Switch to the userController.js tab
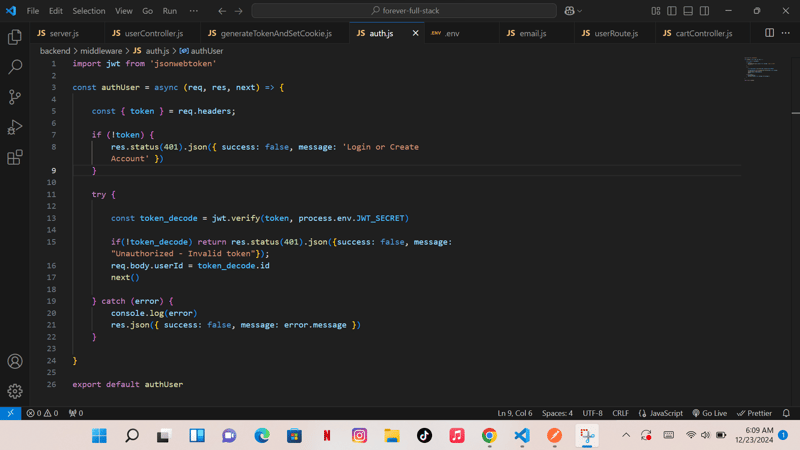The width and height of the screenshot is (800, 450). [147, 33]
